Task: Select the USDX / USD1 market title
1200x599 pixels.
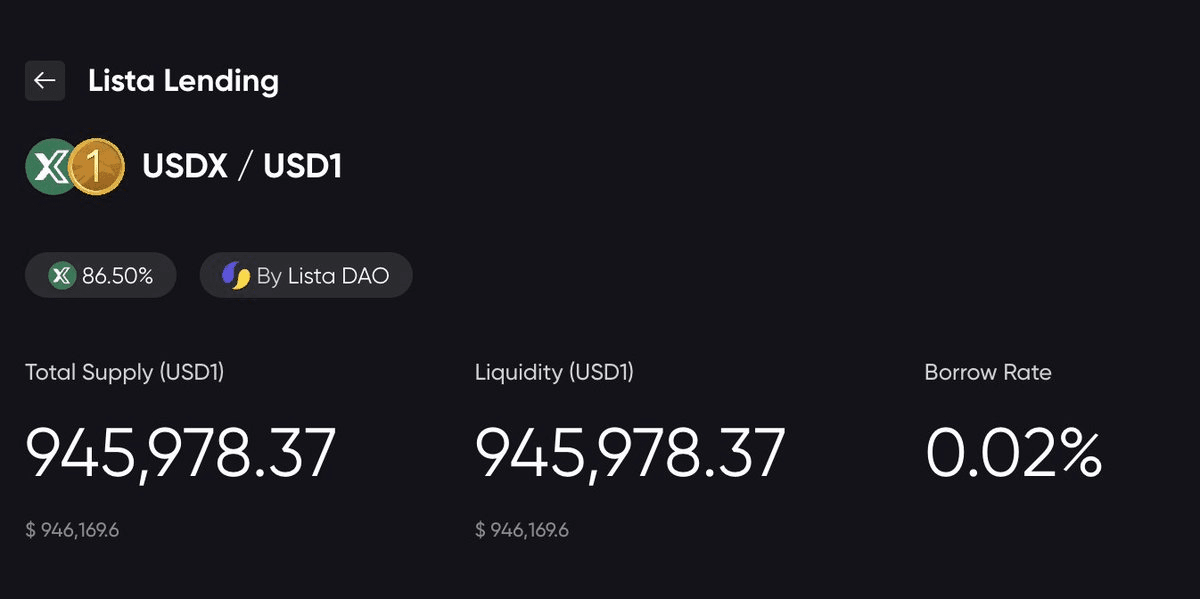Action: point(242,166)
